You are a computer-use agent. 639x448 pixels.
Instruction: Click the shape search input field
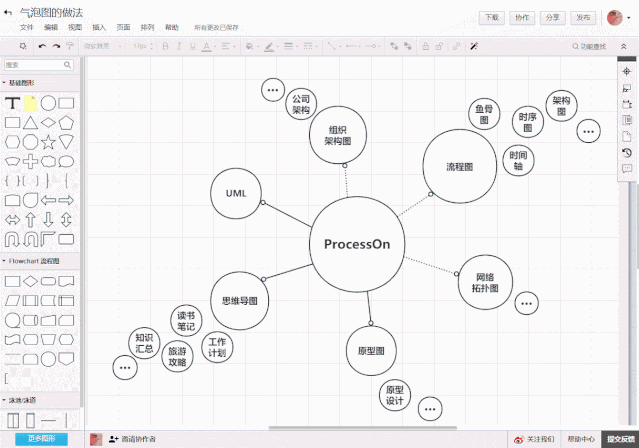pyautogui.click(x=39, y=65)
